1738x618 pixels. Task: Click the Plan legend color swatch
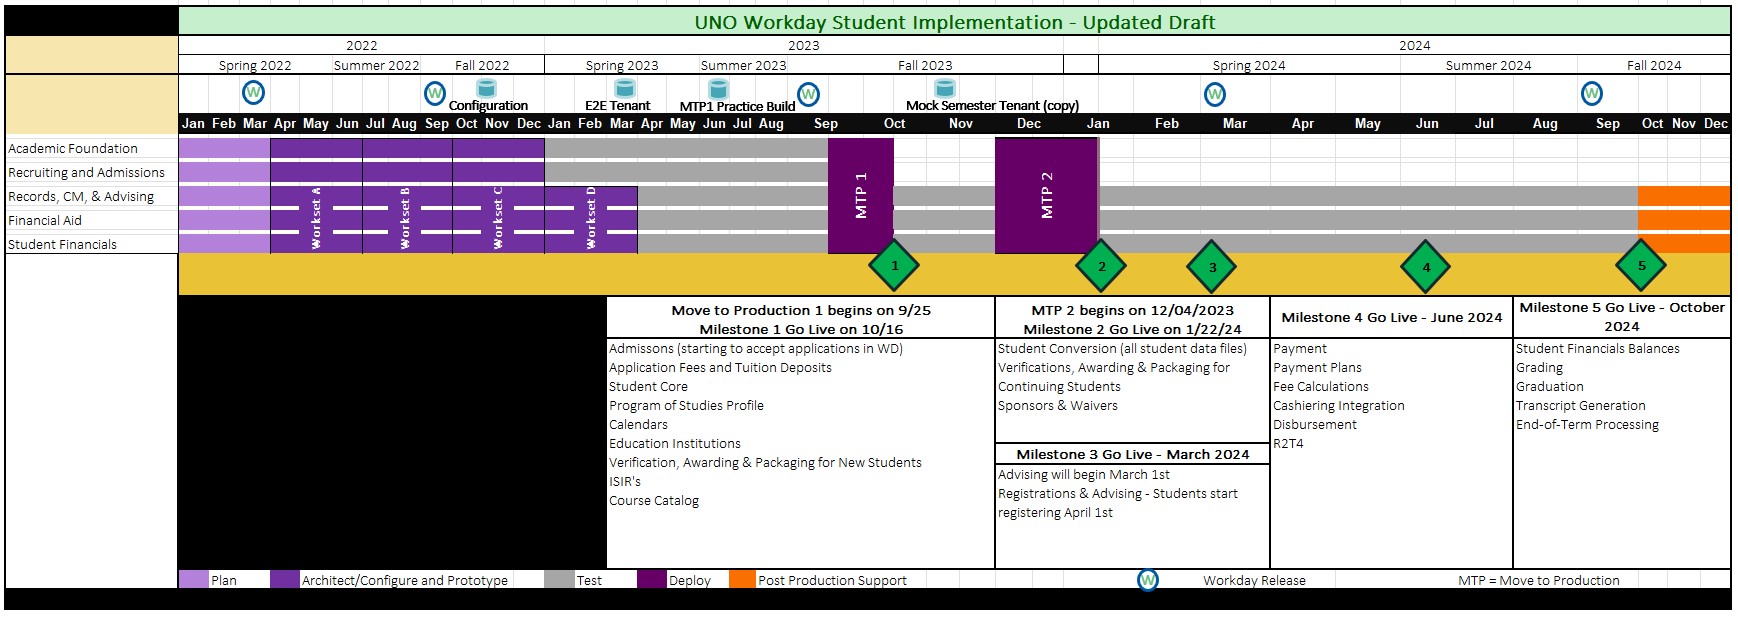click(x=194, y=580)
